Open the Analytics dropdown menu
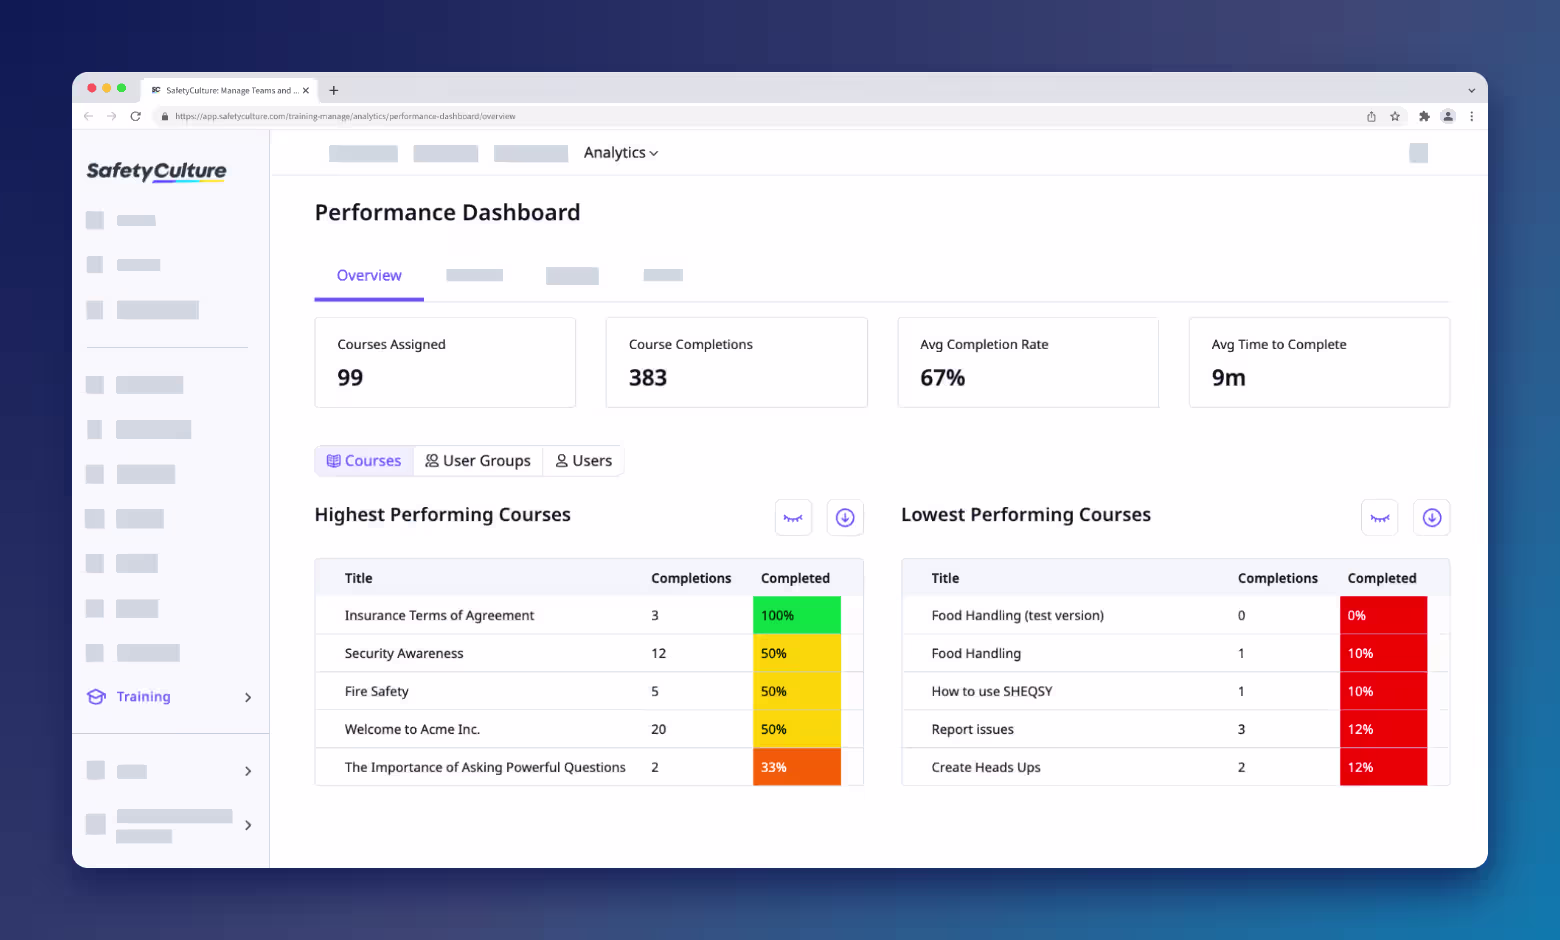This screenshot has height=940, width=1560. (621, 153)
